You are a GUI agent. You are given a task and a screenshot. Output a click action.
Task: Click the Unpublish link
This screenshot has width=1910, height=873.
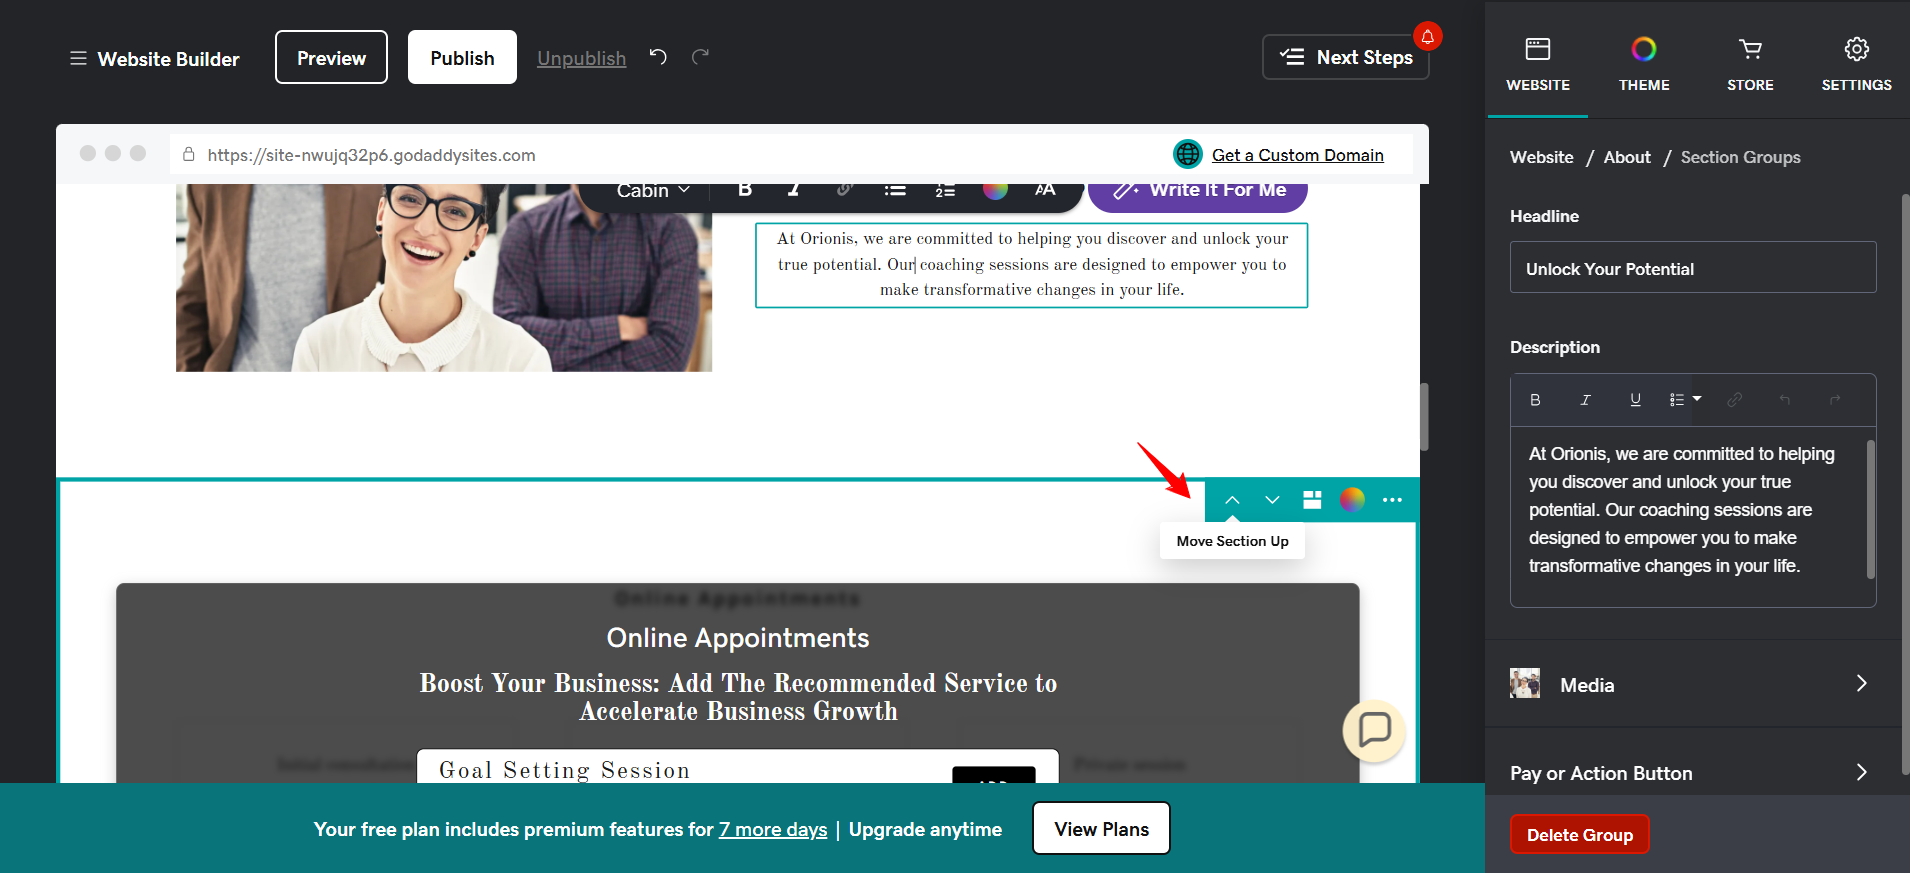(581, 58)
